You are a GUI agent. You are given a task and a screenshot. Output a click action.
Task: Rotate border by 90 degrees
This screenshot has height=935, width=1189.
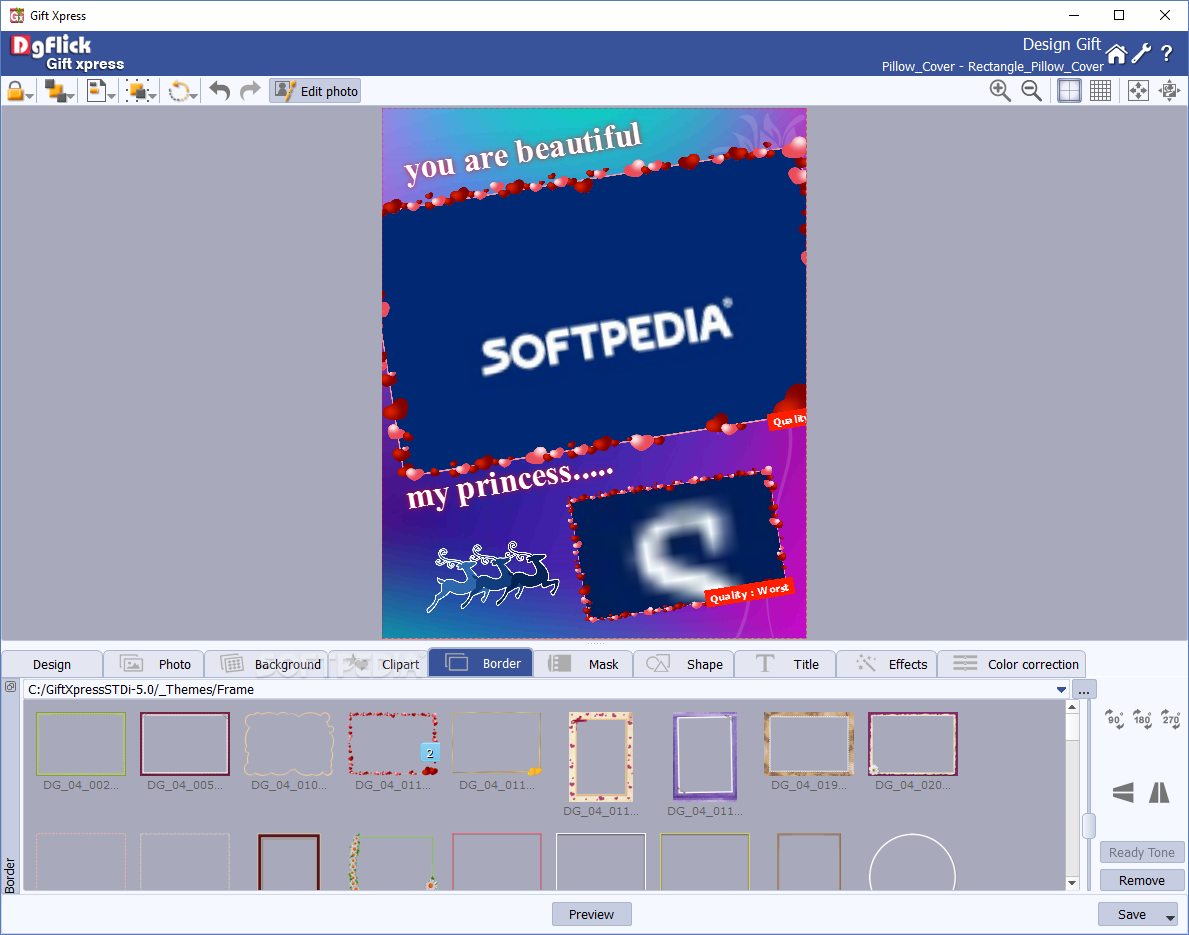tap(1114, 718)
